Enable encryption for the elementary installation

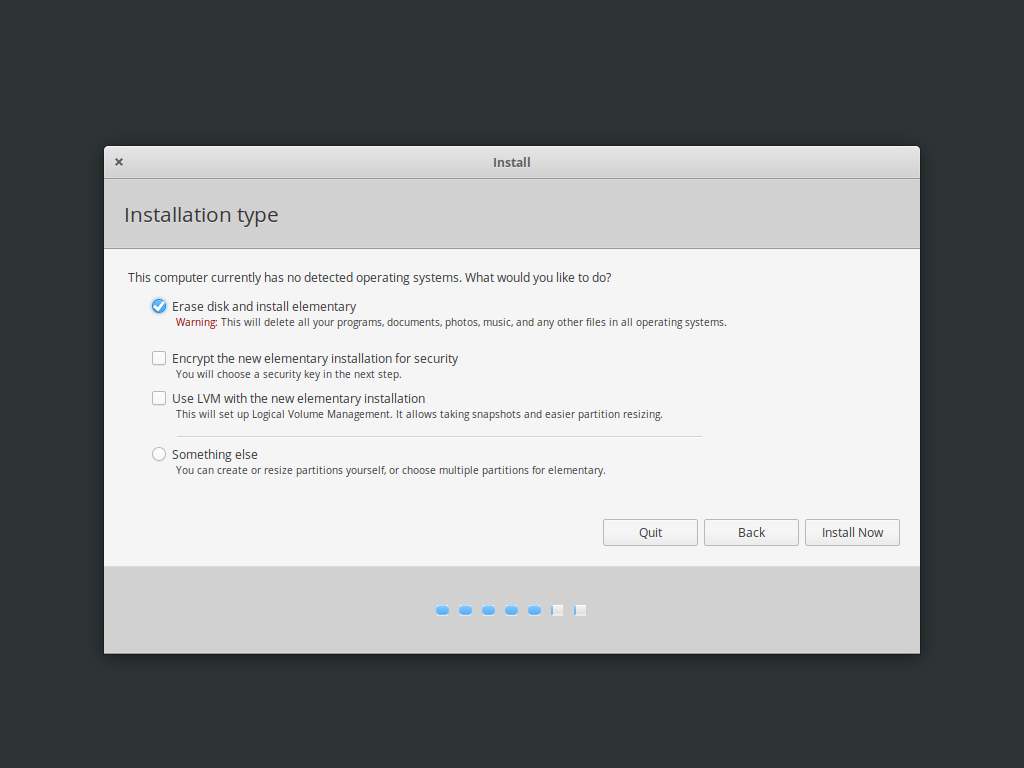point(159,357)
